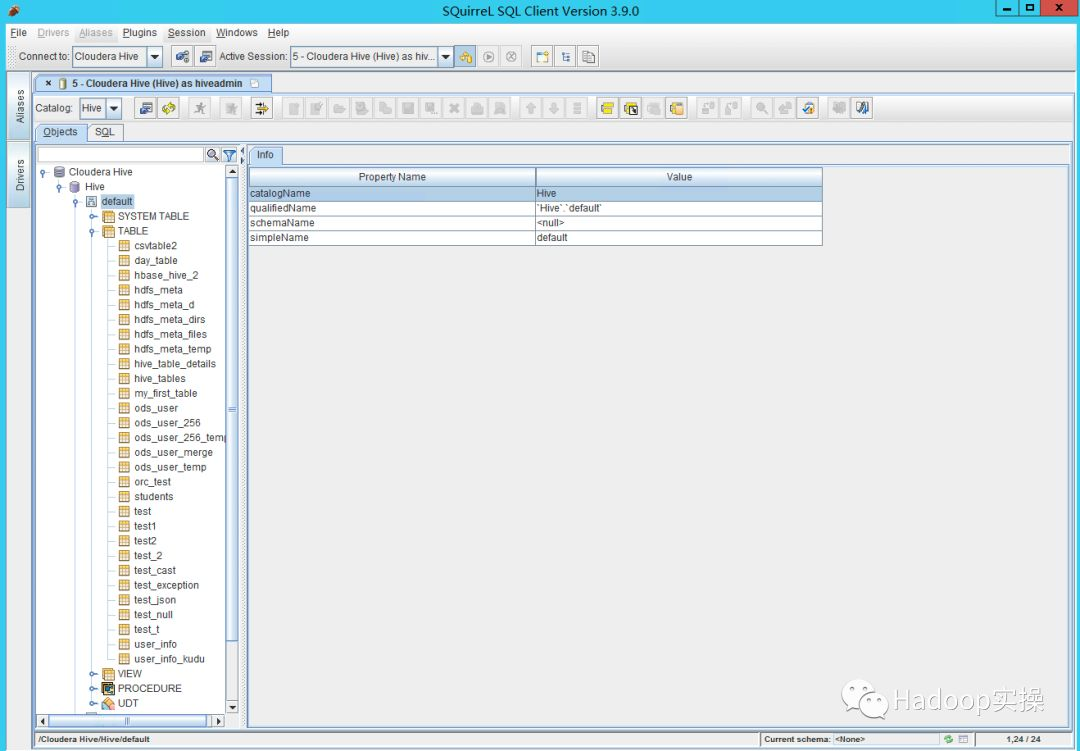Select the test_exception table

167,585
